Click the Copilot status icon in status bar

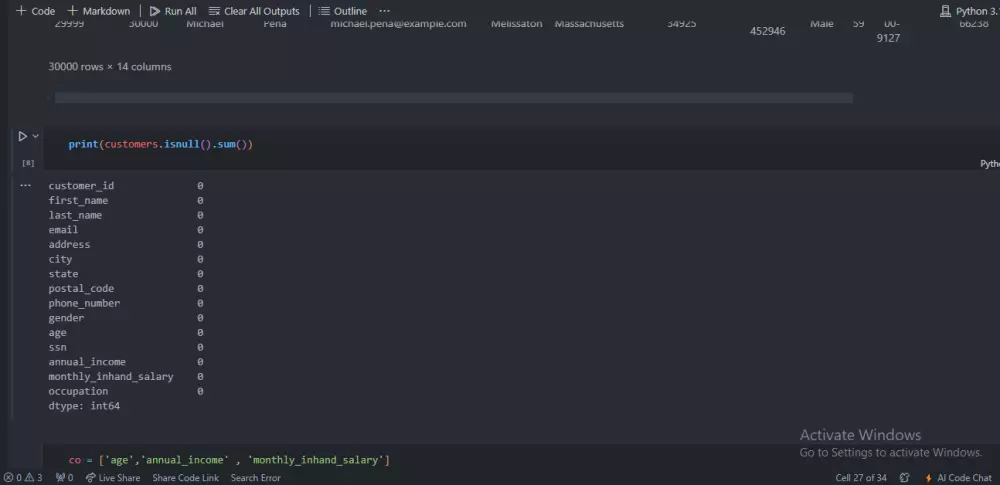point(904,477)
